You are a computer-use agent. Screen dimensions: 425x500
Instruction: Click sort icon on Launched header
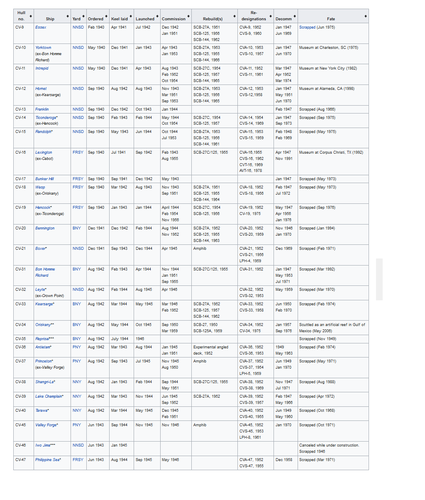[x=157, y=16]
